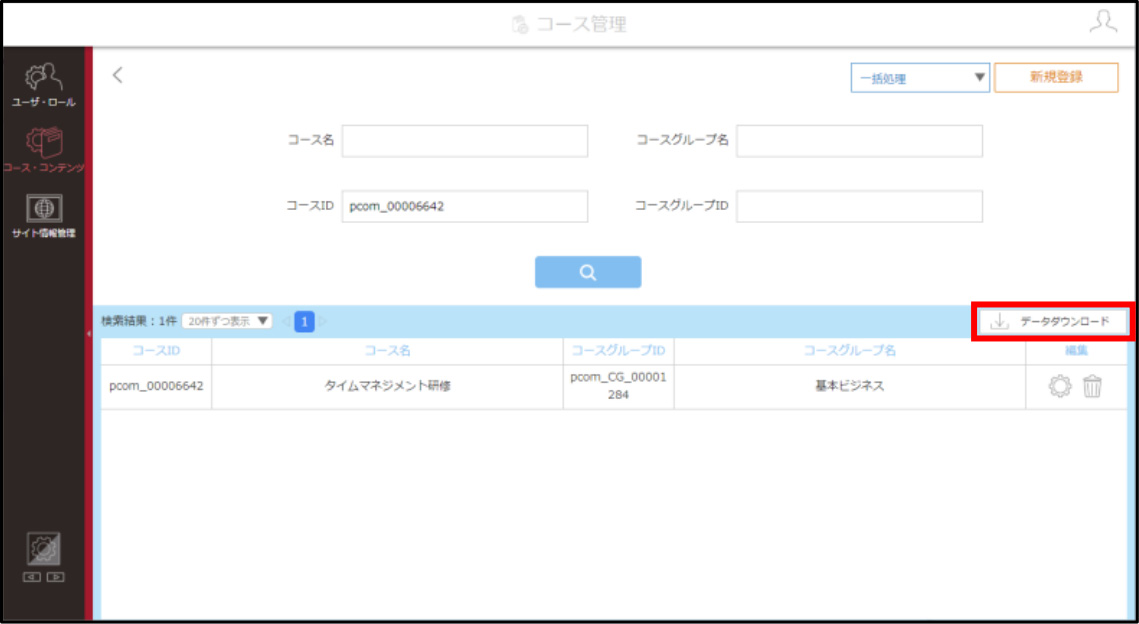
Task: Sort by the コースグループID column header
Action: (x=619, y=351)
